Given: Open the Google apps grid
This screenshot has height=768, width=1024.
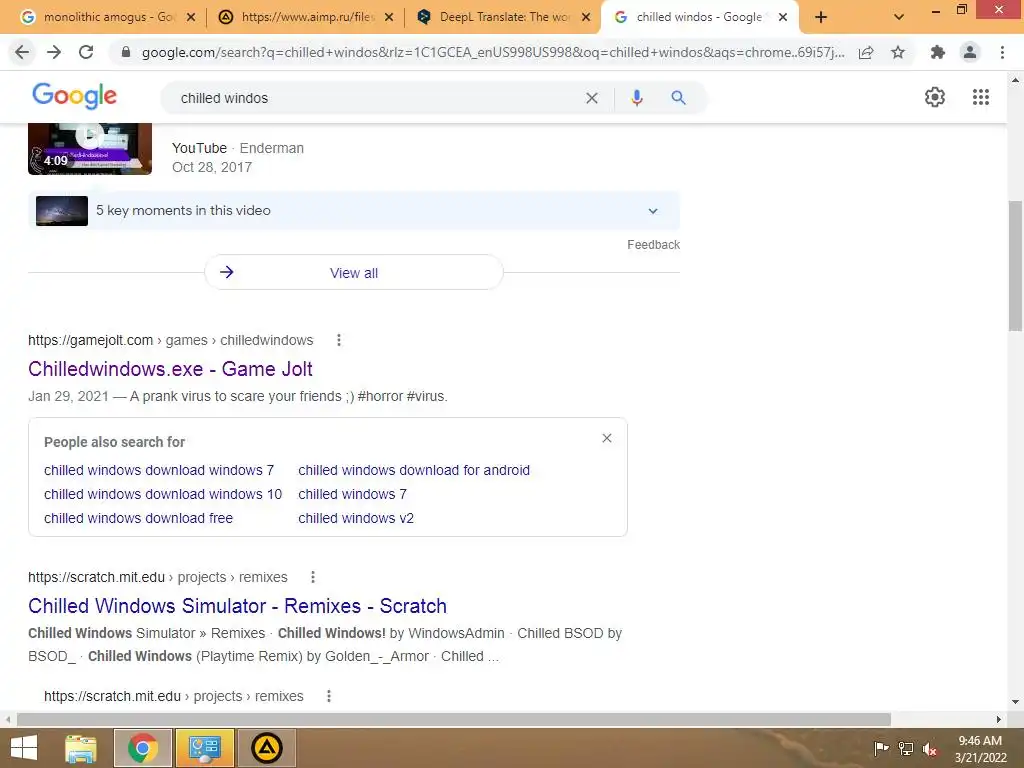Looking at the screenshot, I should point(981,97).
